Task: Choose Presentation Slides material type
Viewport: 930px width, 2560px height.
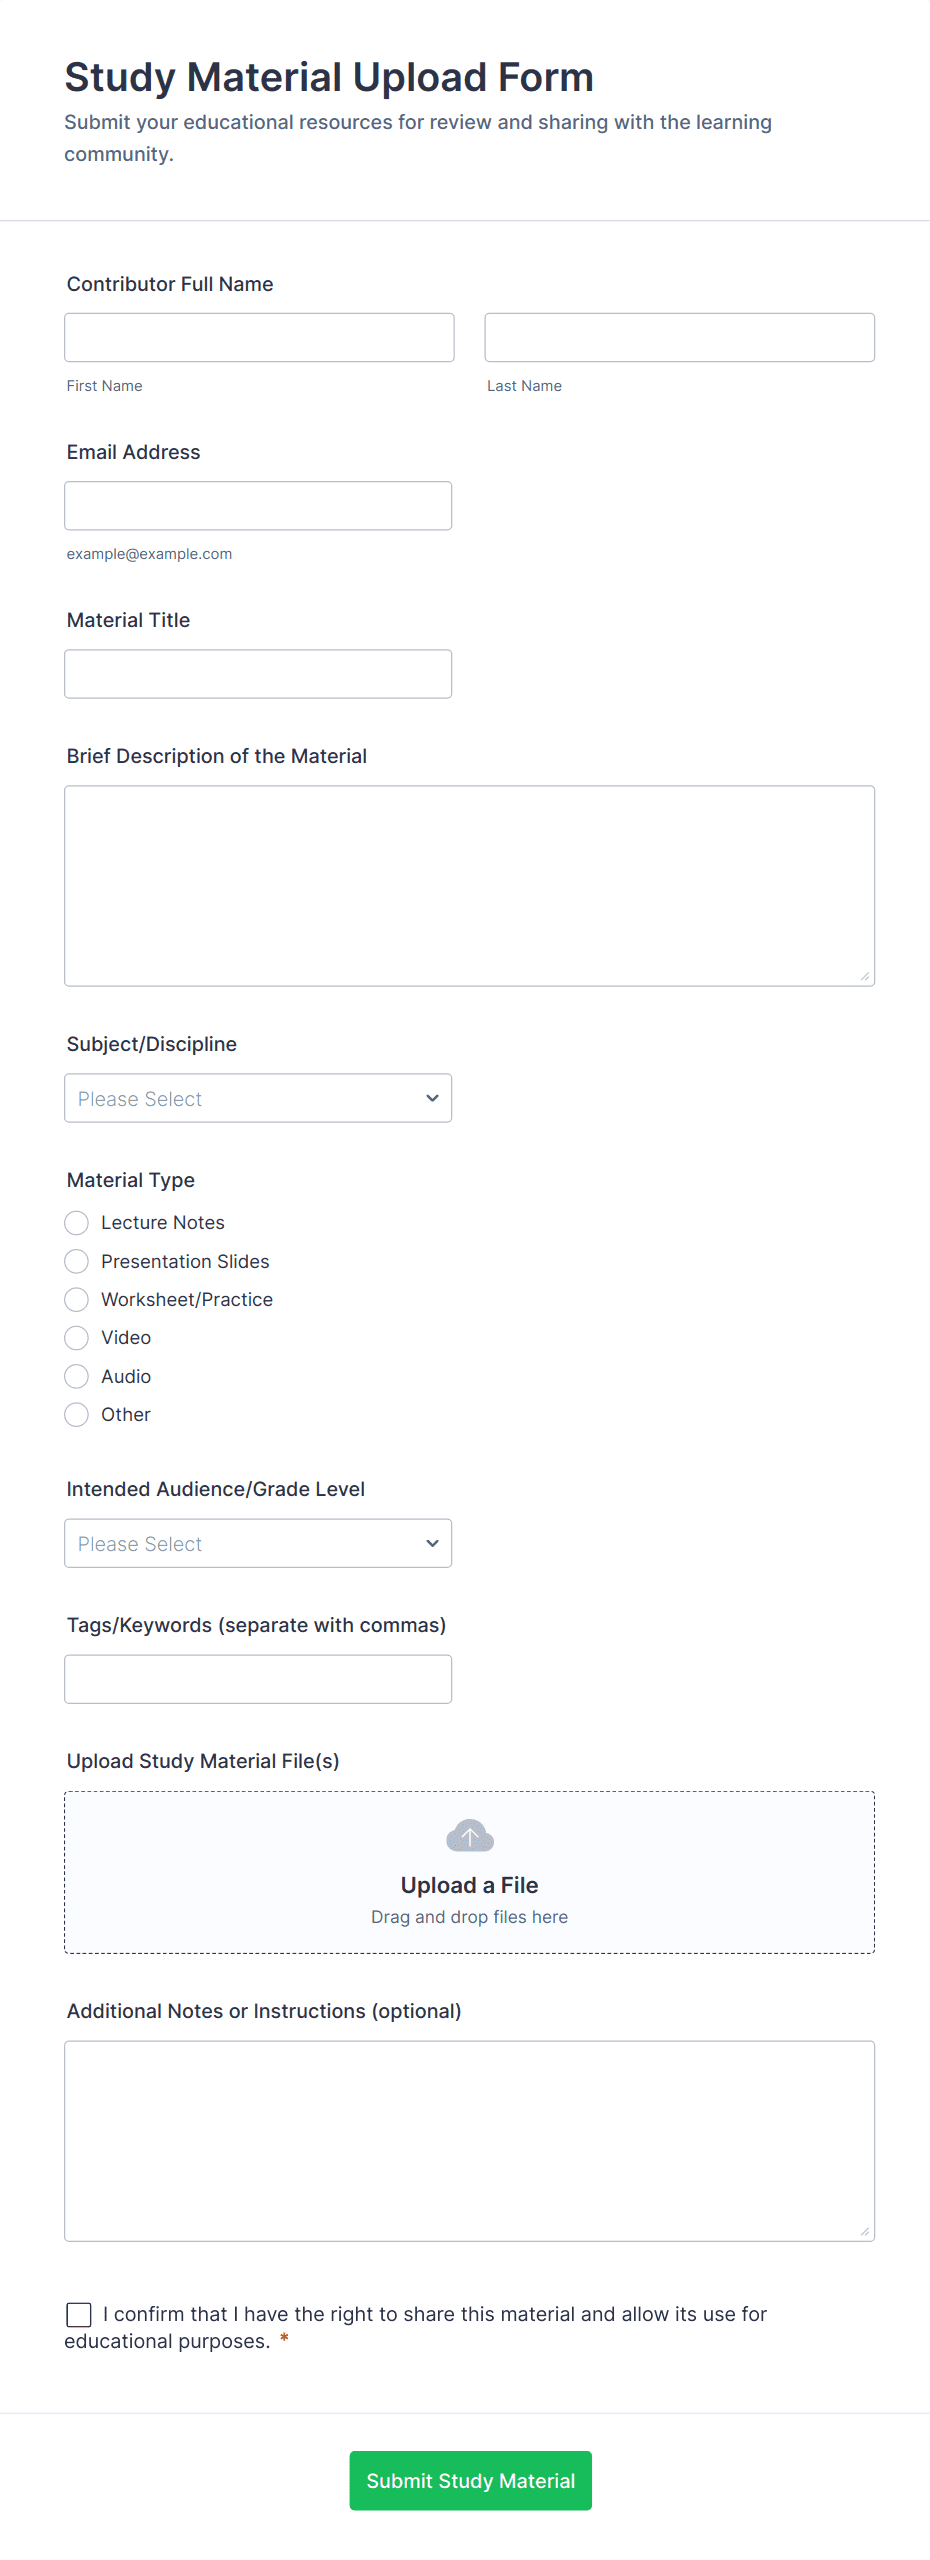Action: click(77, 1261)
